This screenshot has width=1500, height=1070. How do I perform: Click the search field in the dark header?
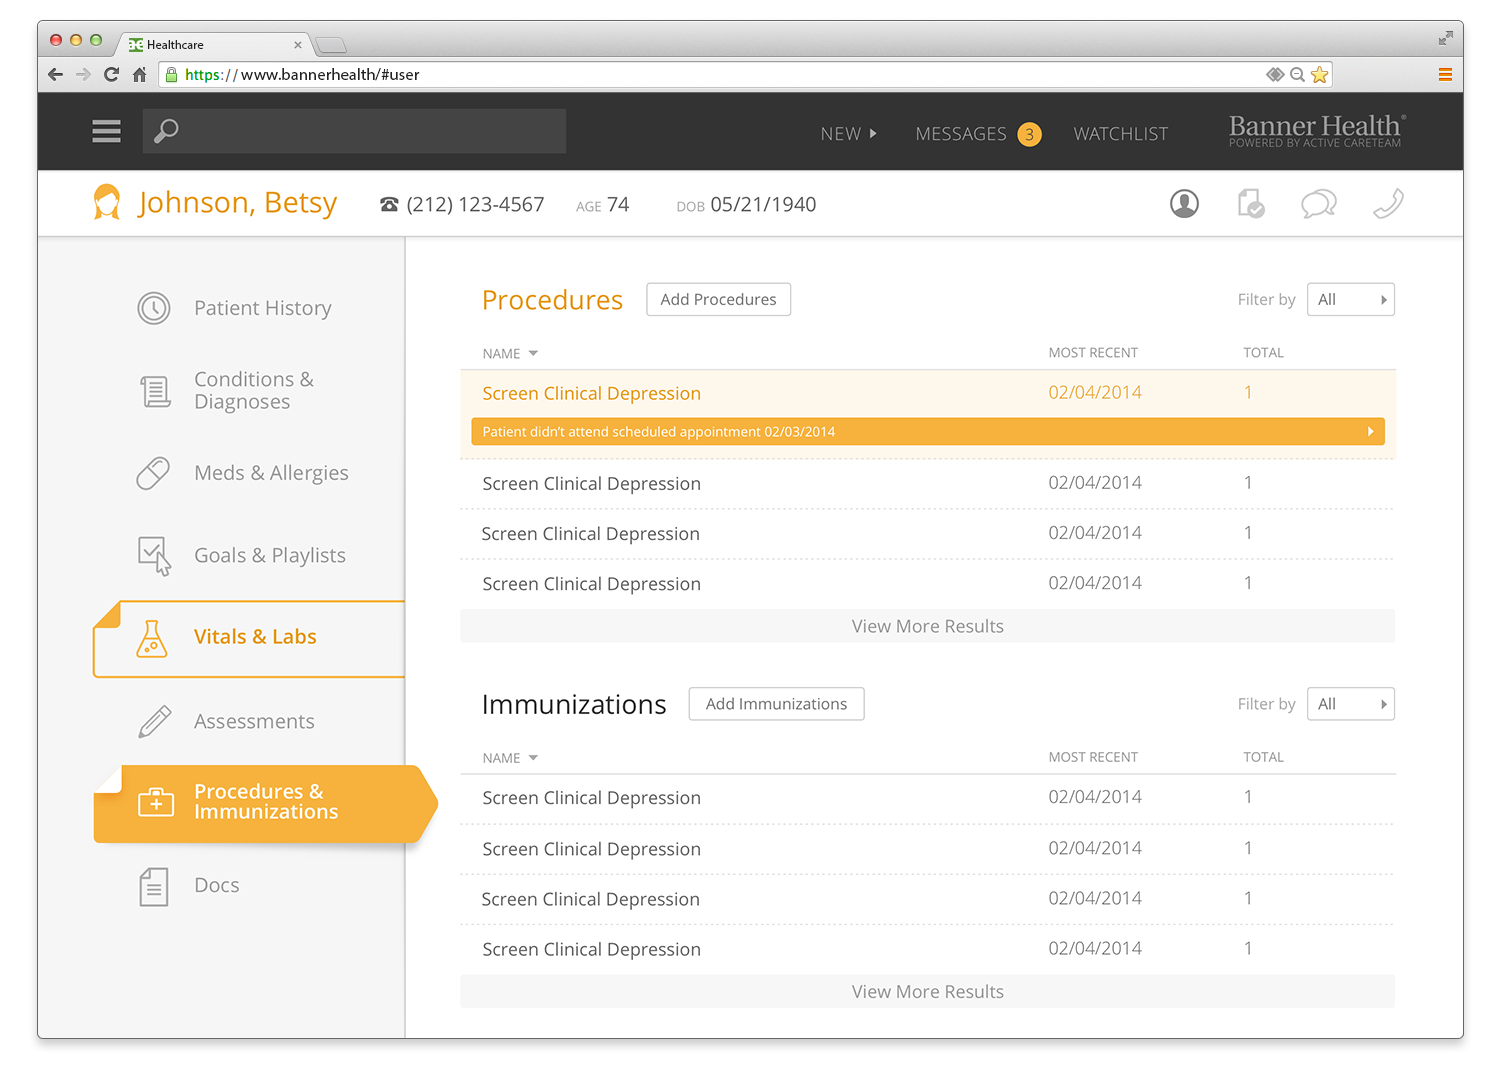tap(354, 131)
